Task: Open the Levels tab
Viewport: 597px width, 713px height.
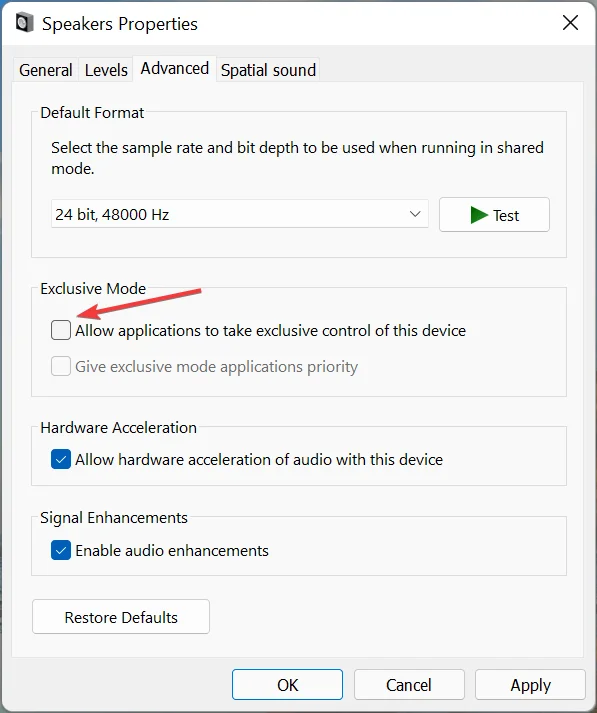Action: (x=106, y=70)
